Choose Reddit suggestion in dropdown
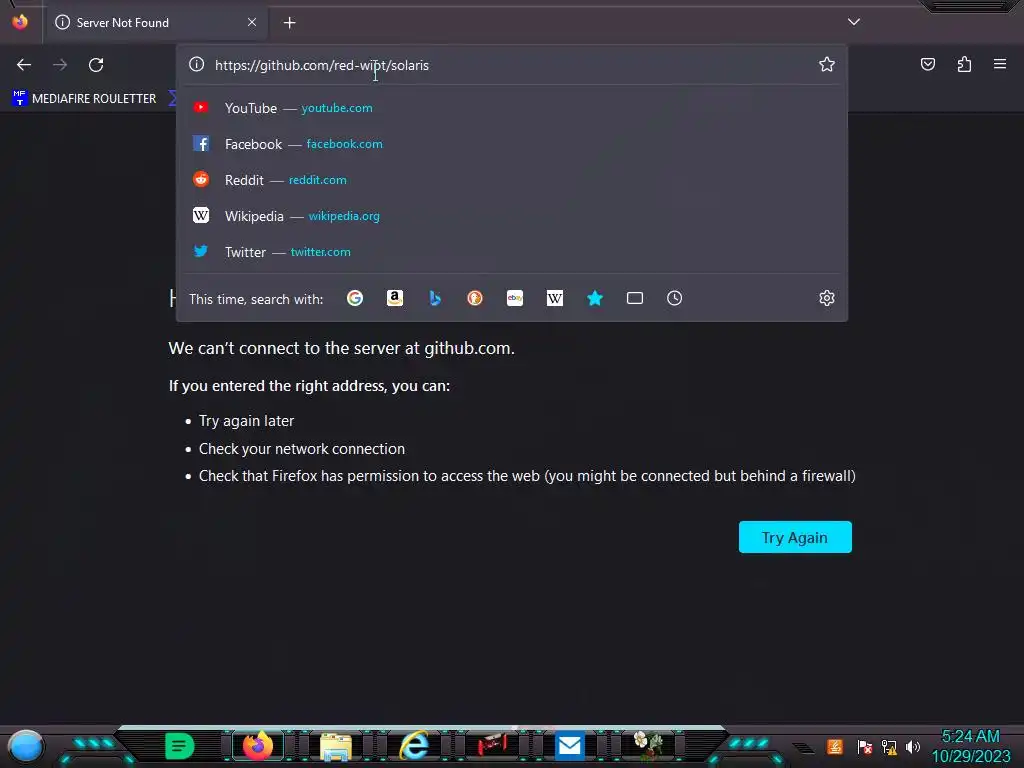 point(512,180)
